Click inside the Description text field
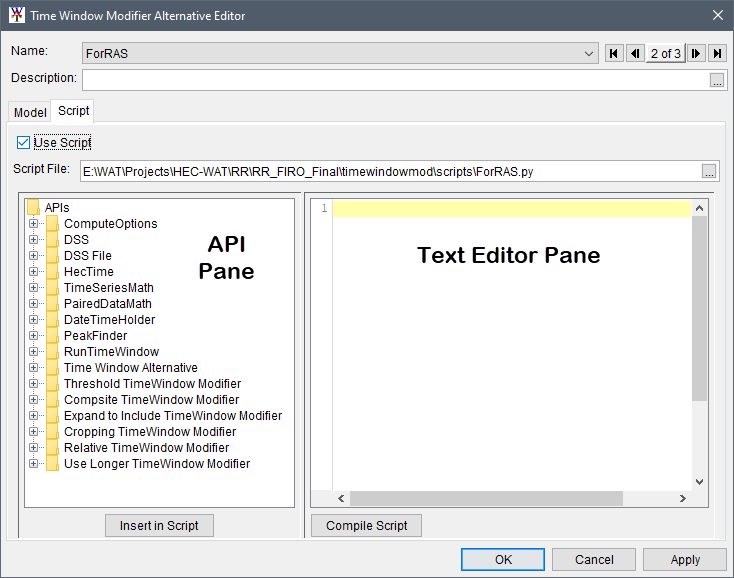 pos(395,80)
